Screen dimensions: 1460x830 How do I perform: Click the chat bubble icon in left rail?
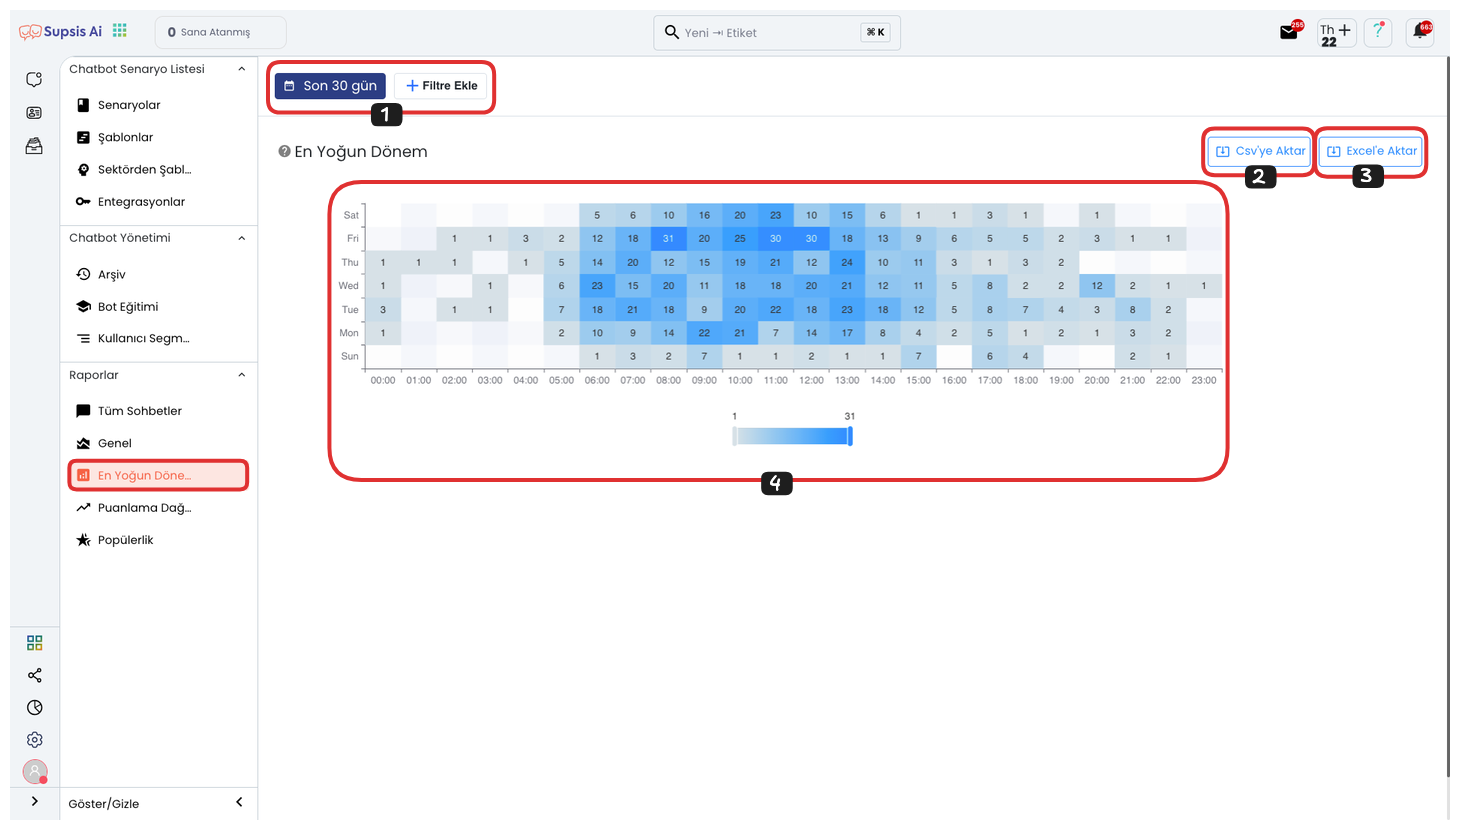click(x=34, y=80)
